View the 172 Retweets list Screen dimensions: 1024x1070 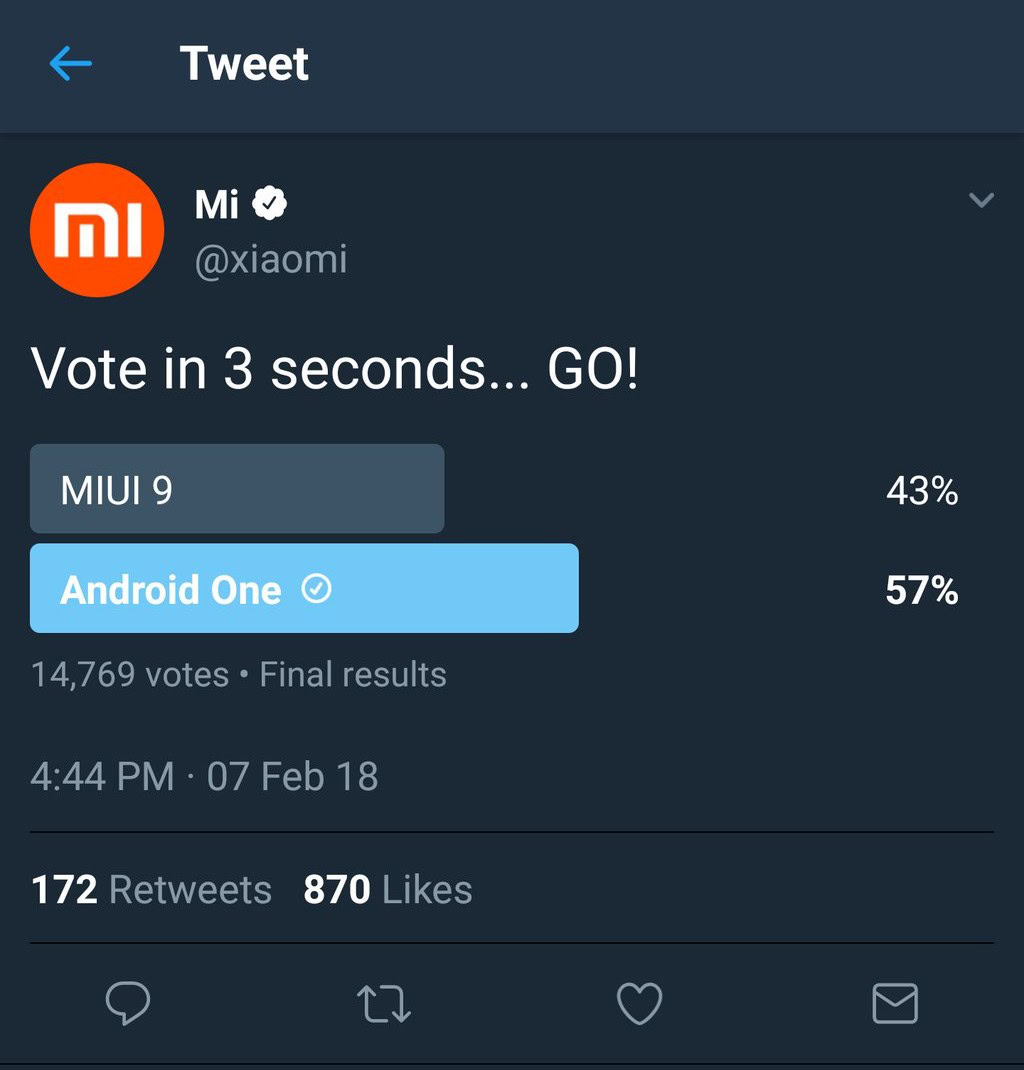tap(152, 889)
